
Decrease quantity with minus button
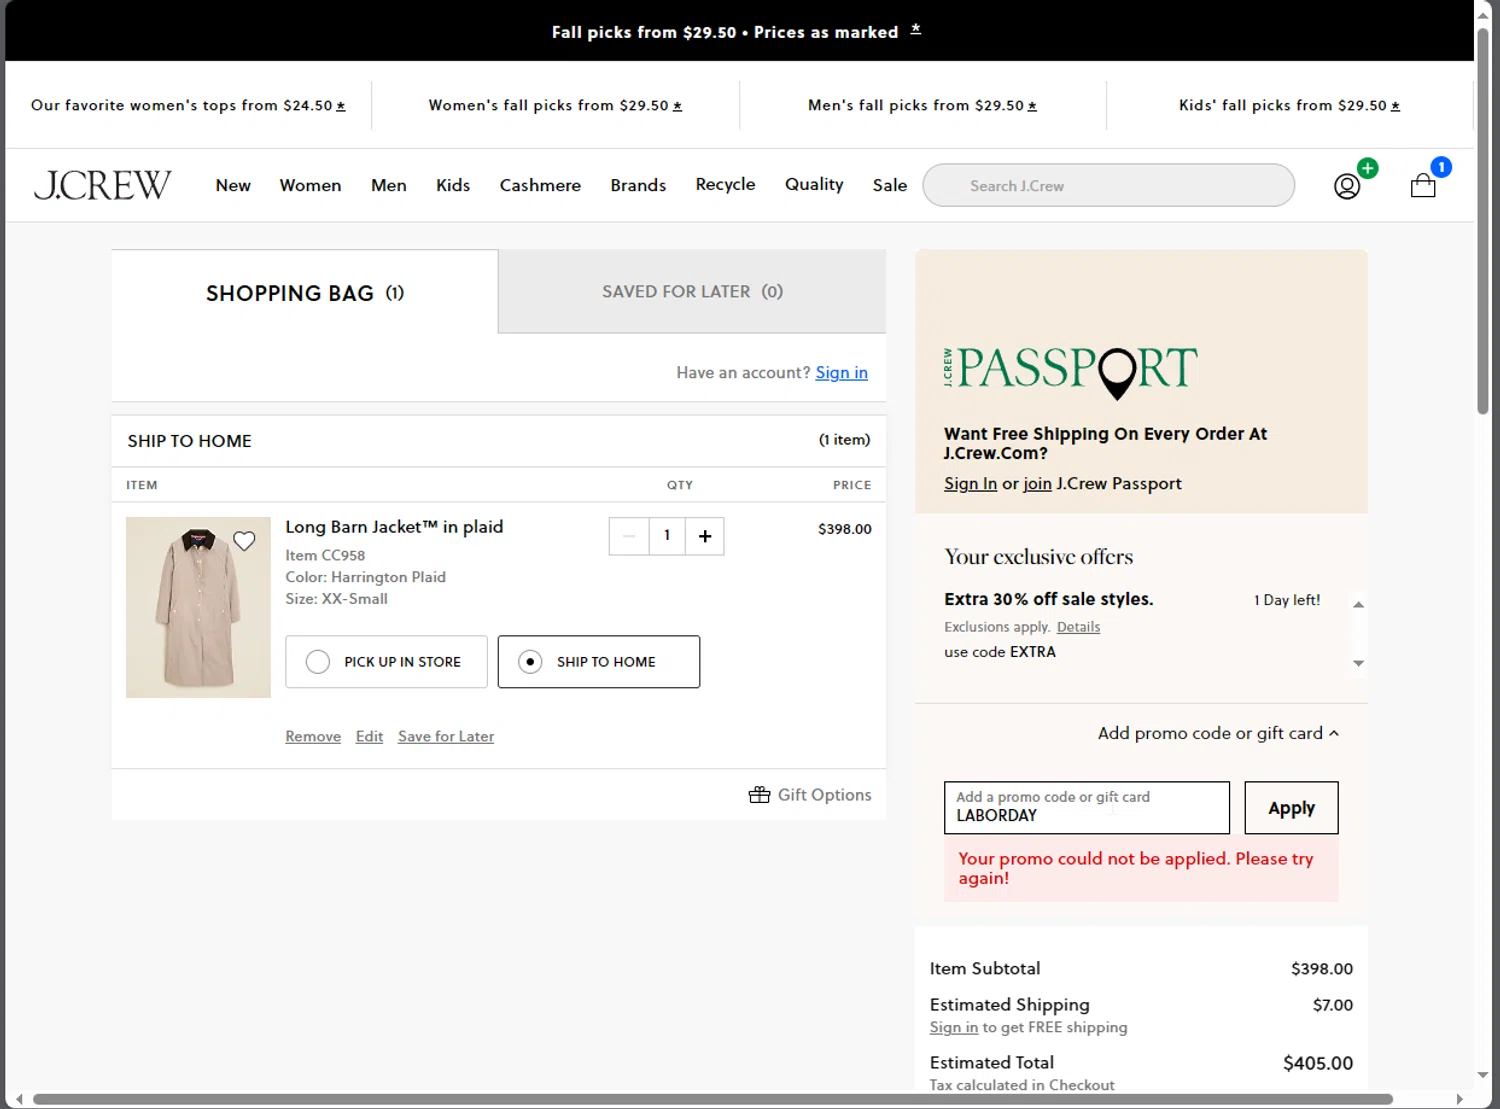[629, 536]
